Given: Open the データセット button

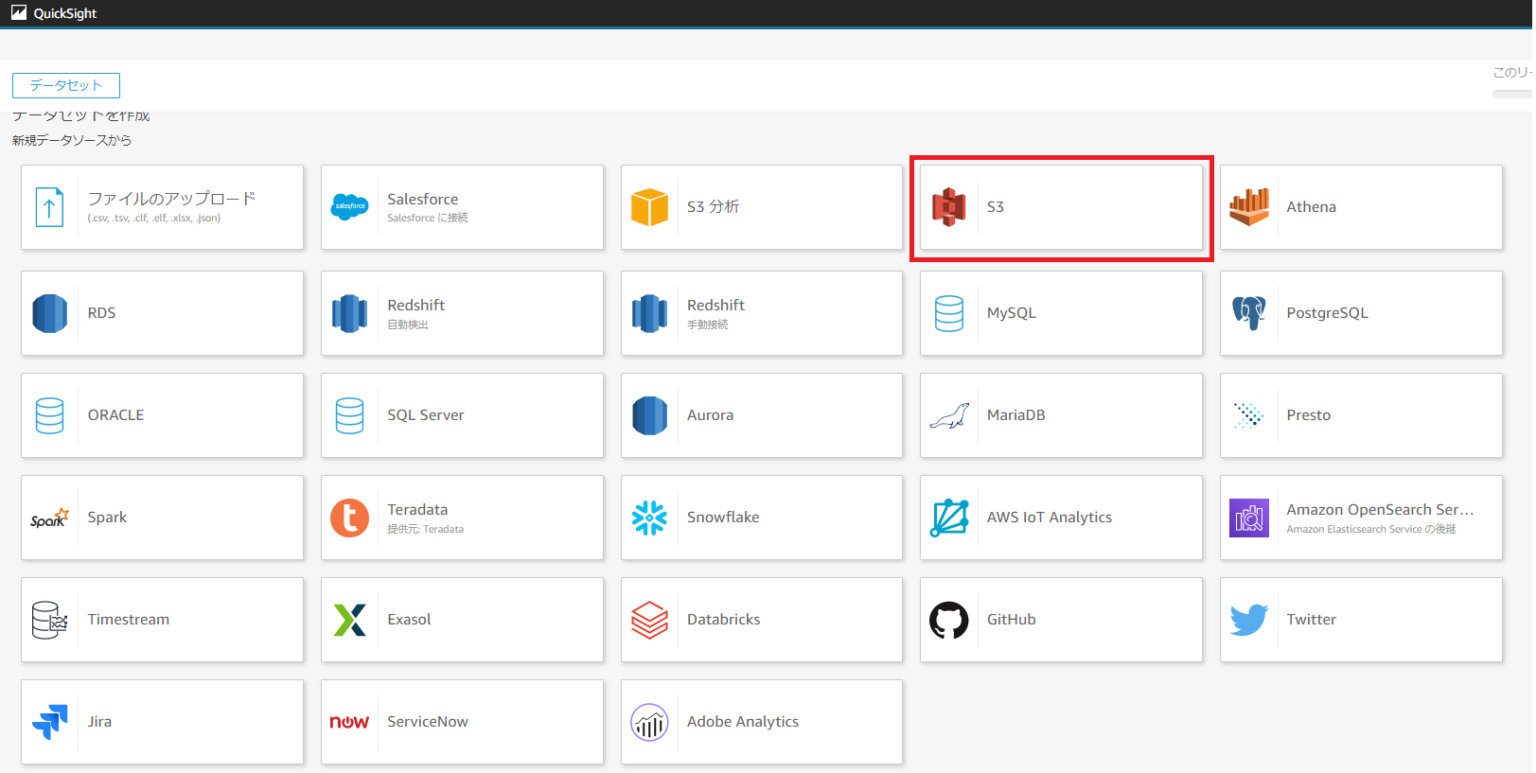Looking at the screenshot, I should pyautogui.click(x=65, y=85).
